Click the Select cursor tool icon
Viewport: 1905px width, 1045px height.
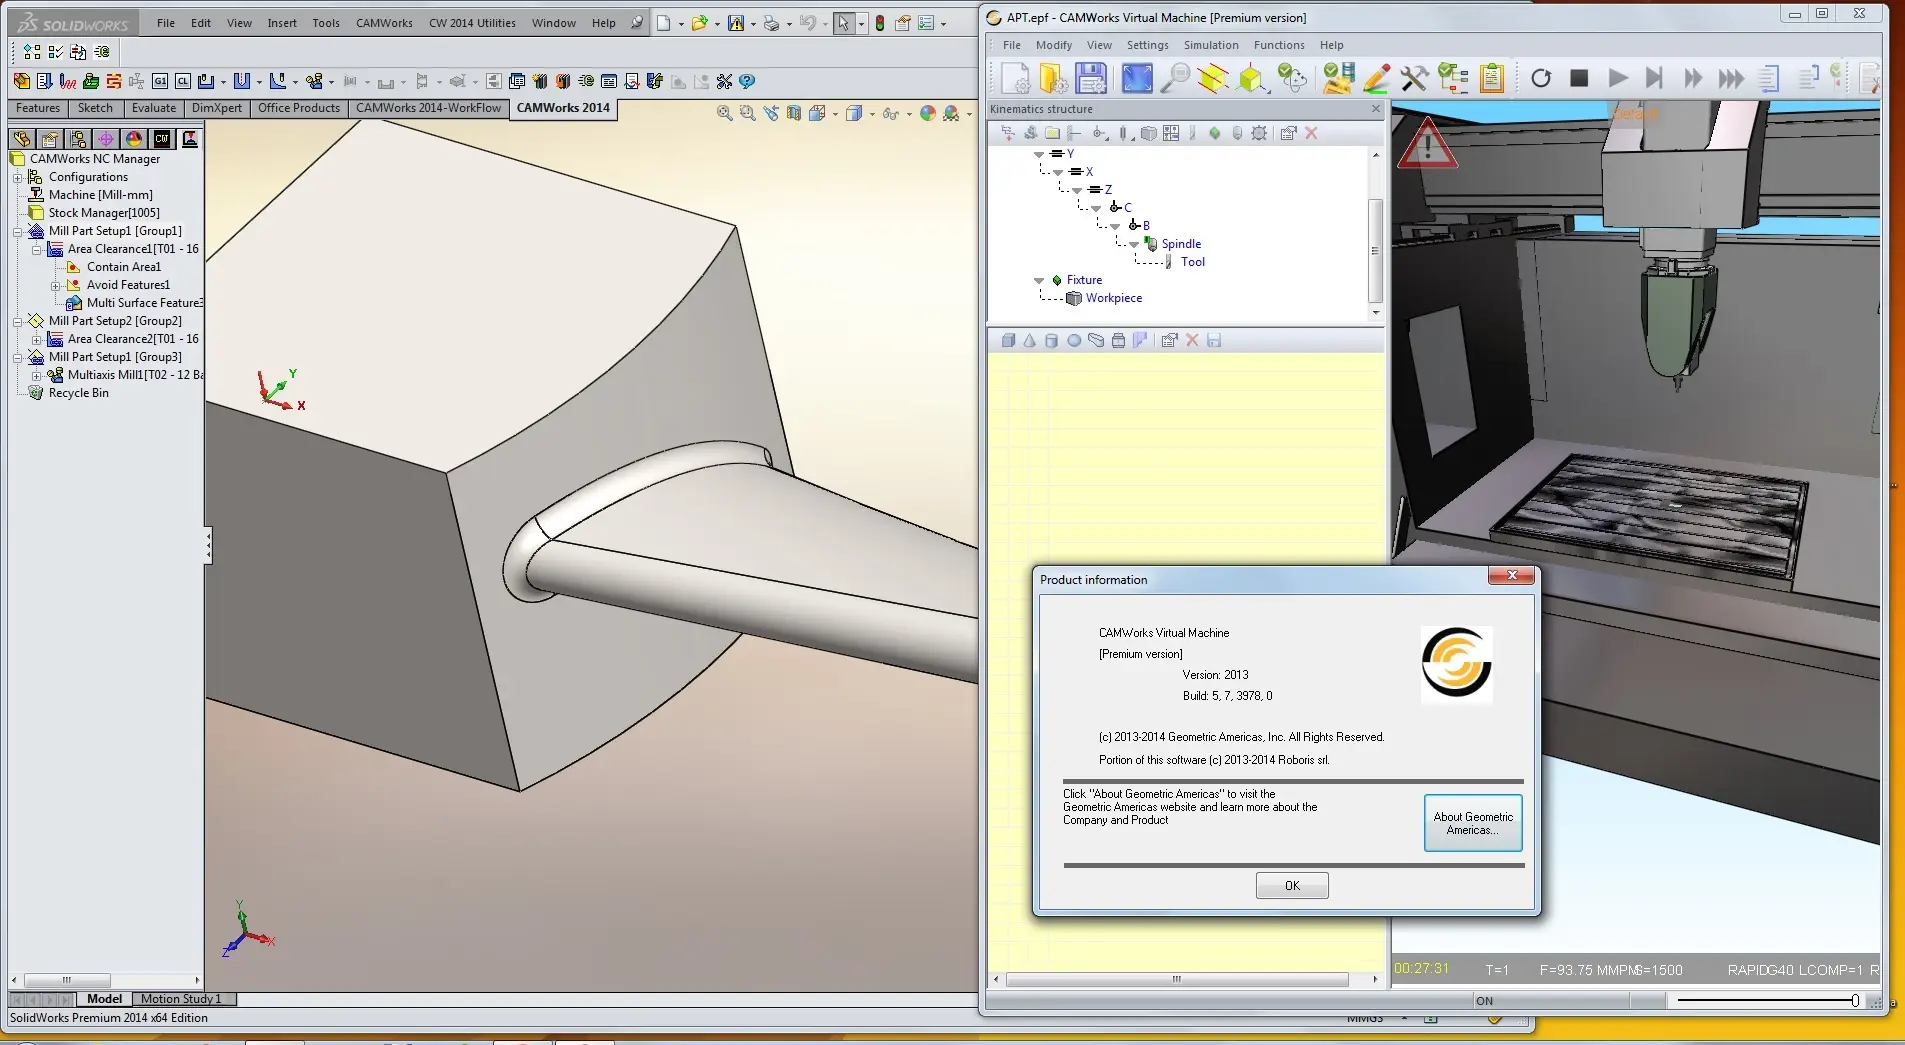pos(843,23)
